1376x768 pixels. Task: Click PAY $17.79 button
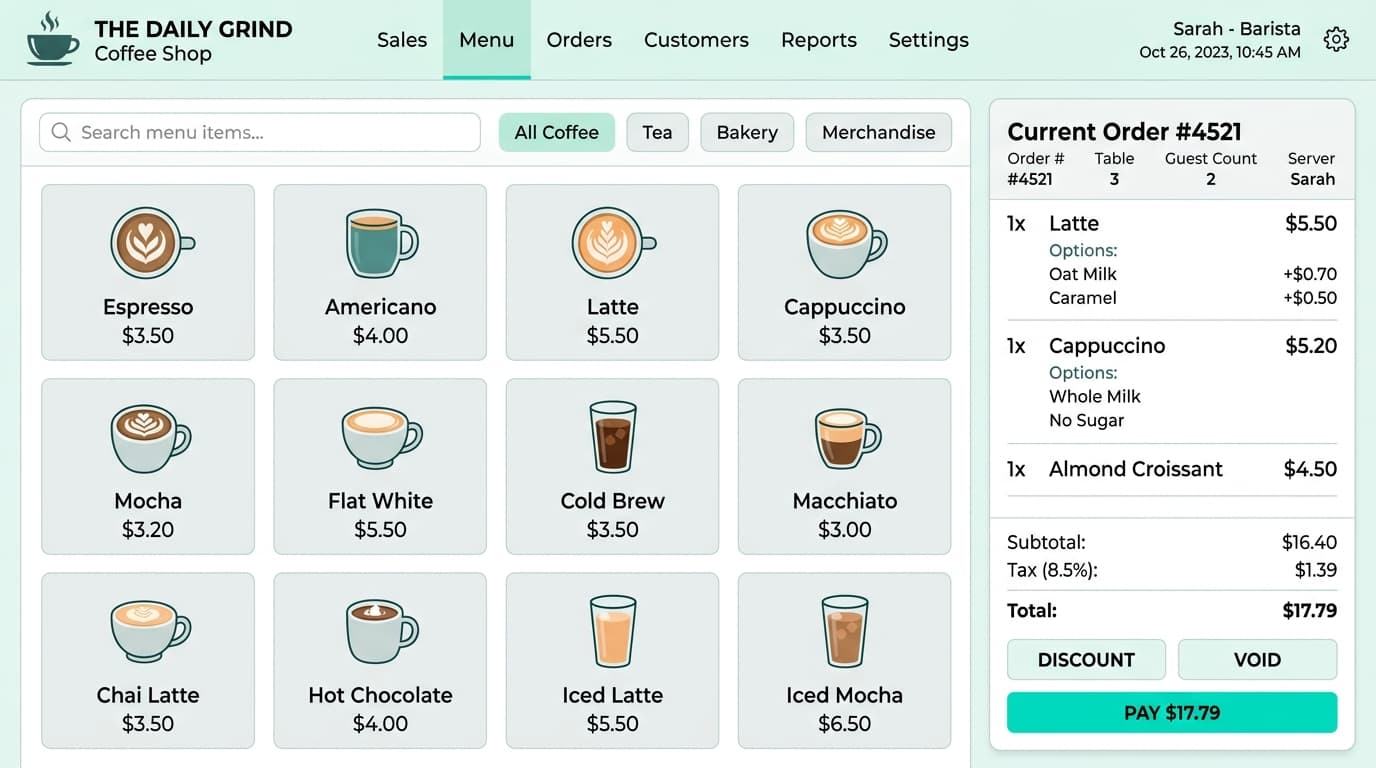pyautogui.click(x=1172, y=713)
